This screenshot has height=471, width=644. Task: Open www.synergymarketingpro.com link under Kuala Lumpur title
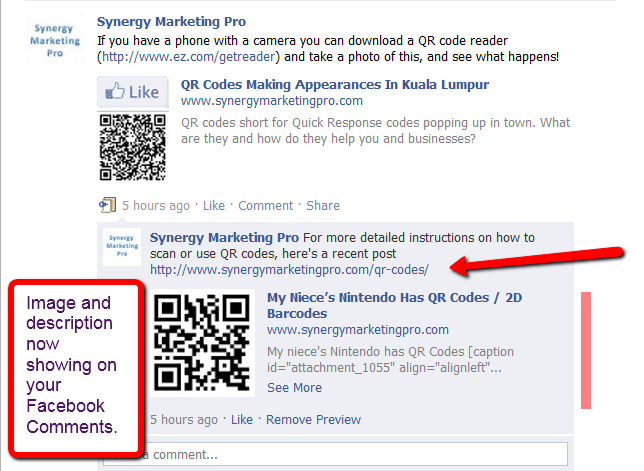(x=272, y=101)
